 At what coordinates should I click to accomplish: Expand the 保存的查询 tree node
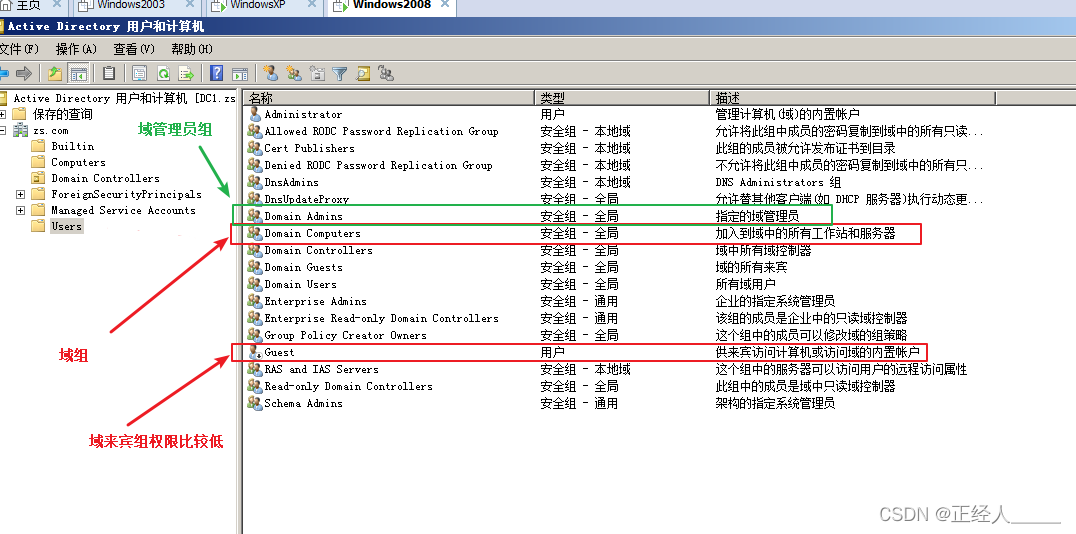click(x=3, y=114)
